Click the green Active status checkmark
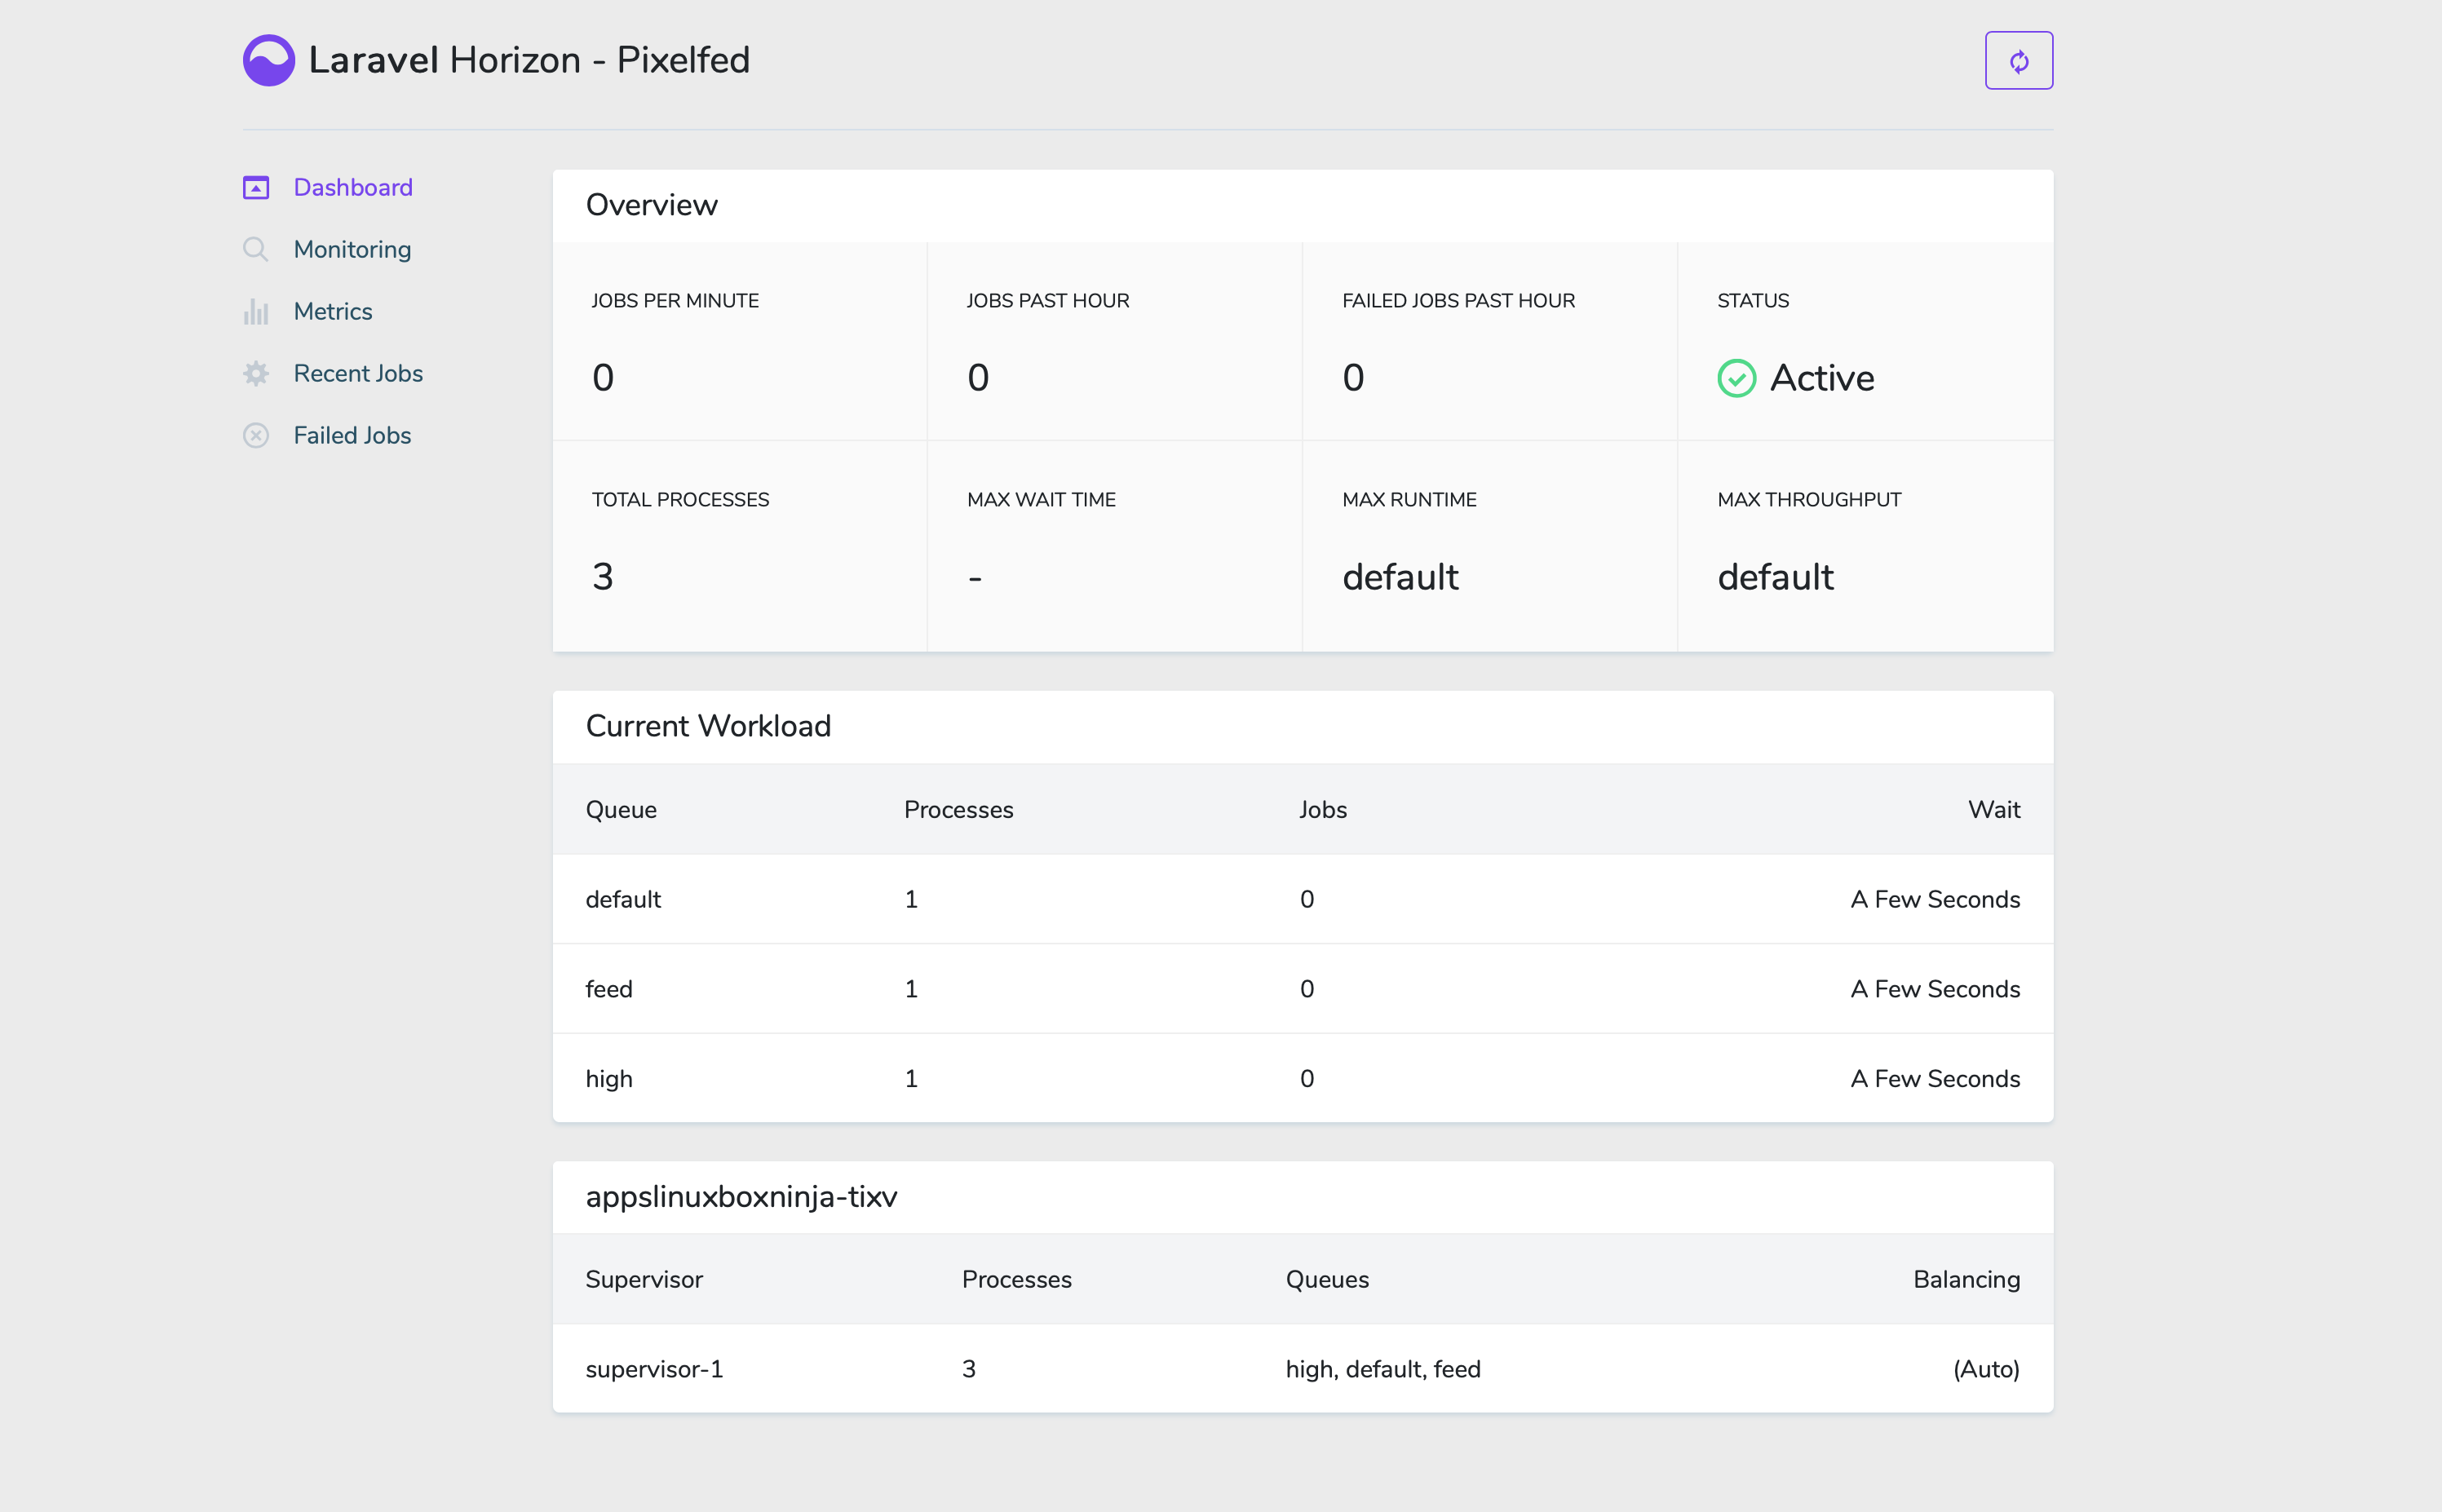The image size is (2442, 1512). 1736,378
